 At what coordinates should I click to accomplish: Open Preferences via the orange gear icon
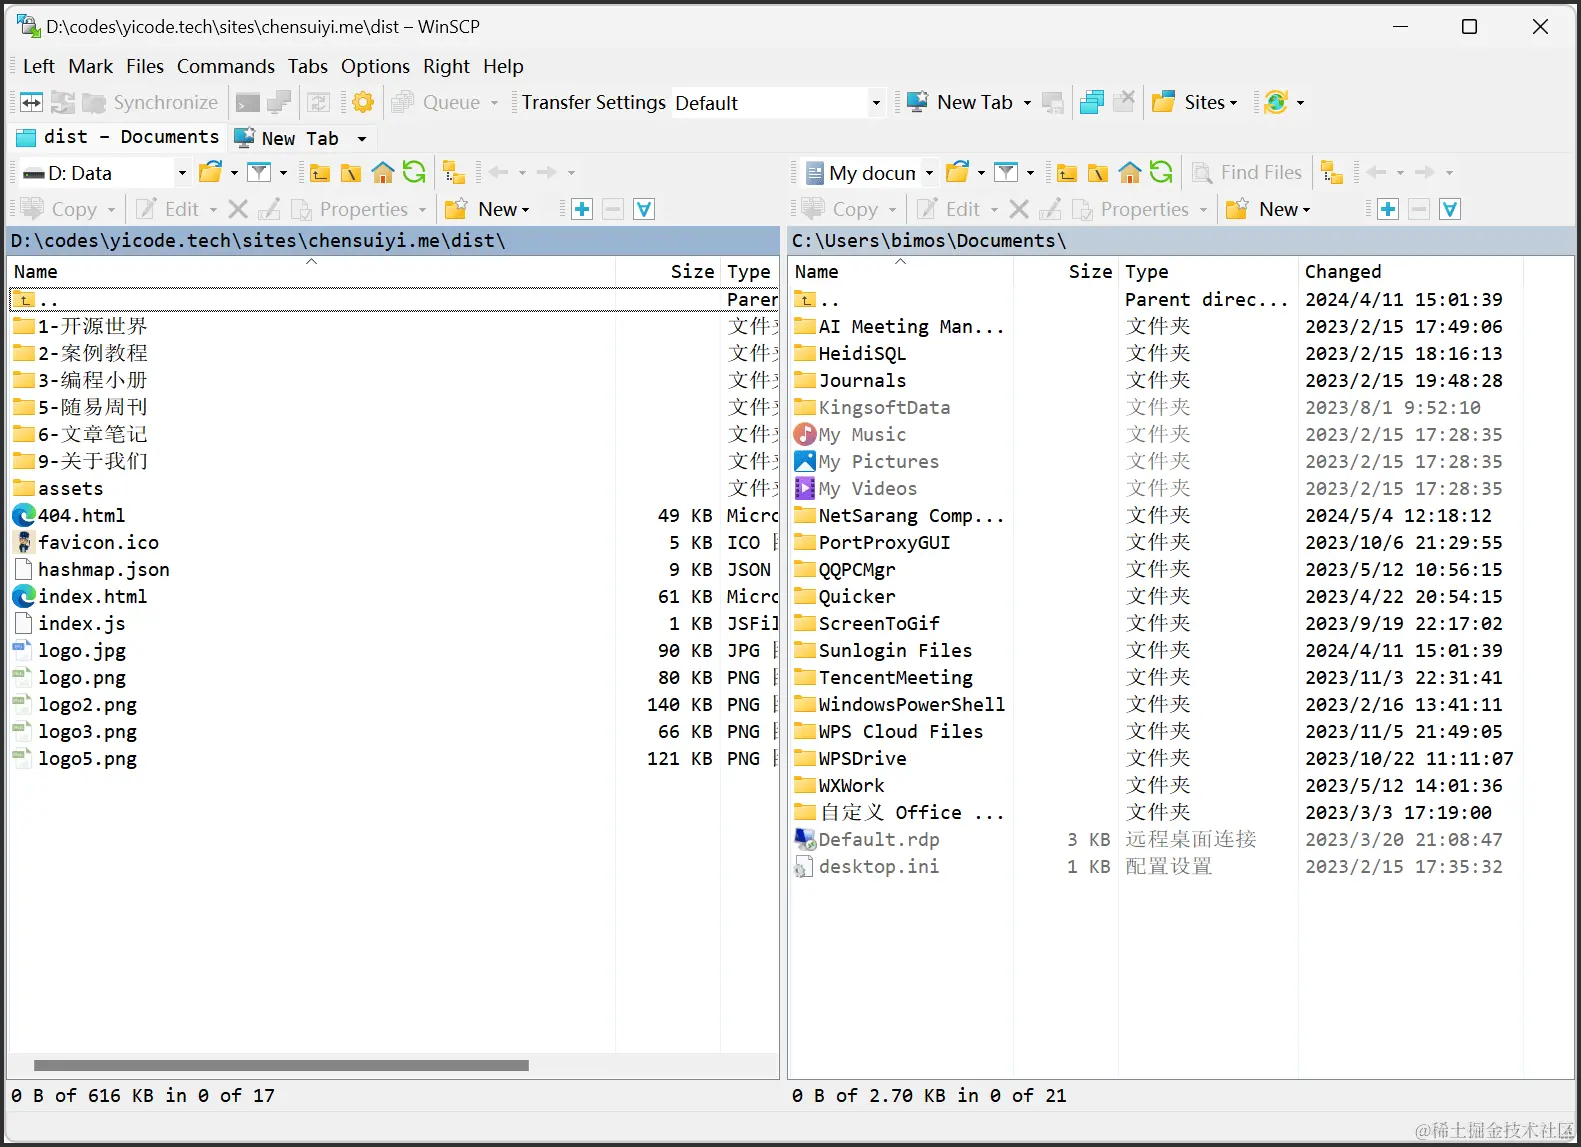tap(363, 102)
